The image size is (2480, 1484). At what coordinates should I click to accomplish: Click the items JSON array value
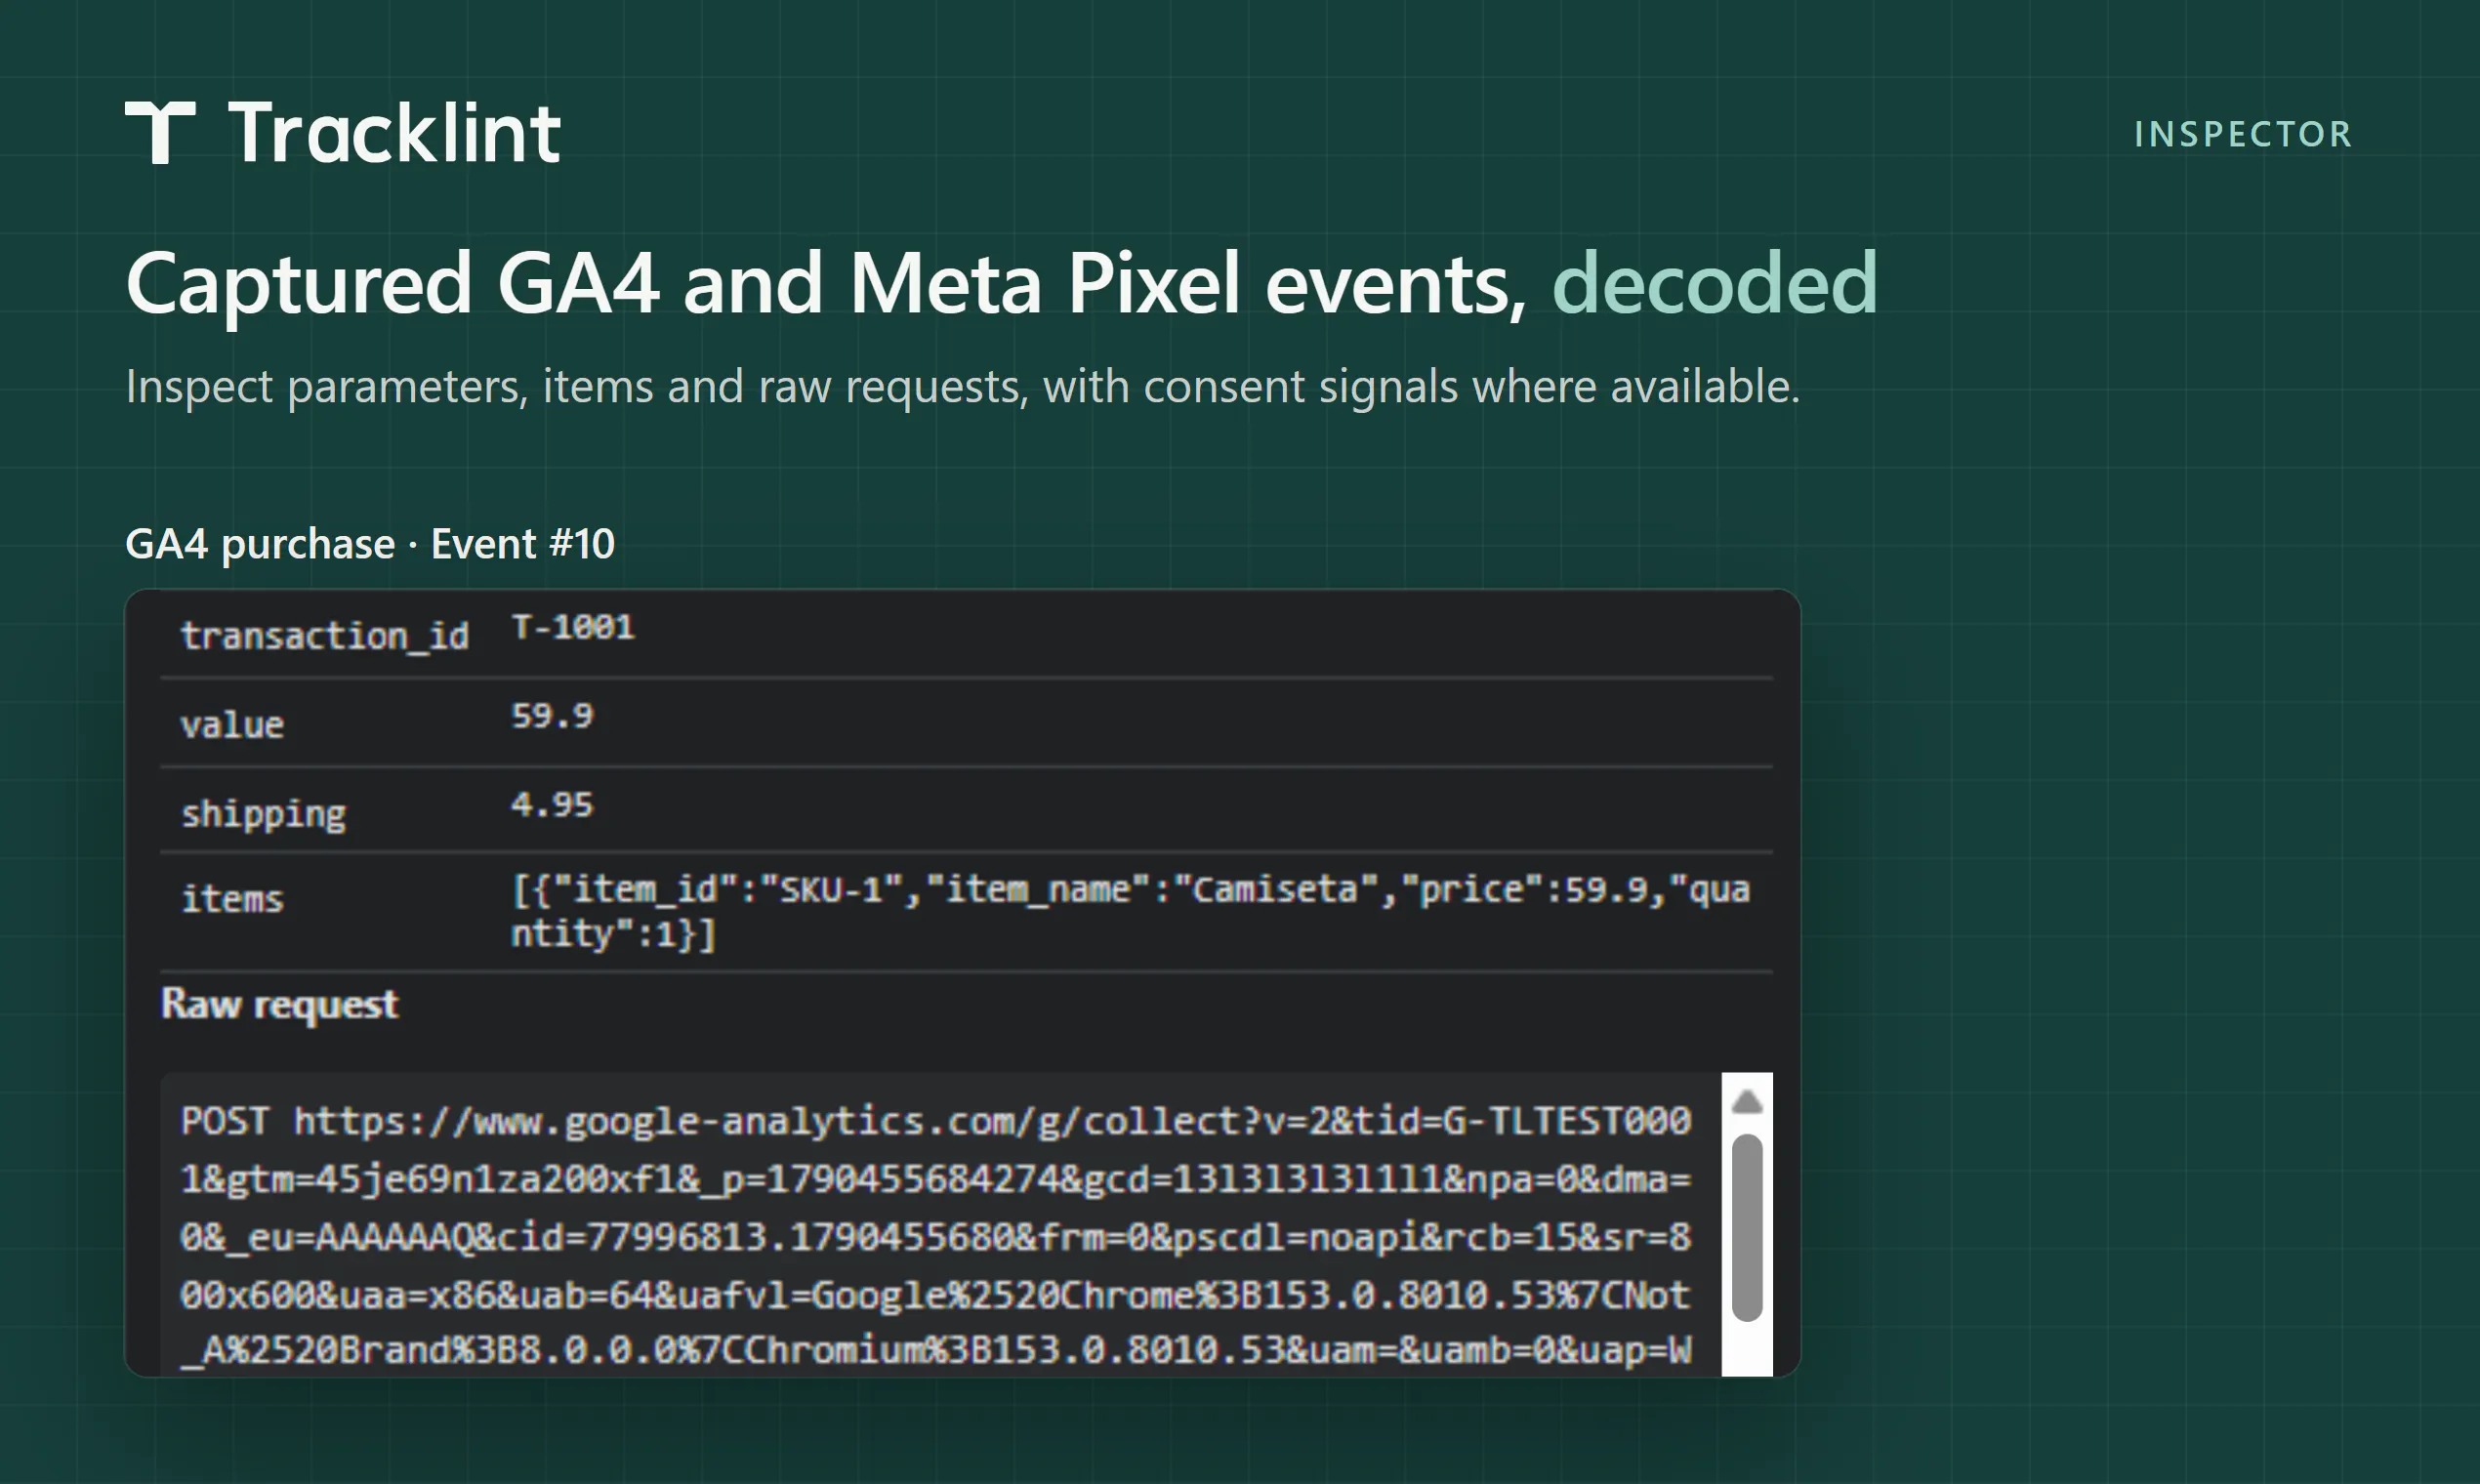point(1131,911)
